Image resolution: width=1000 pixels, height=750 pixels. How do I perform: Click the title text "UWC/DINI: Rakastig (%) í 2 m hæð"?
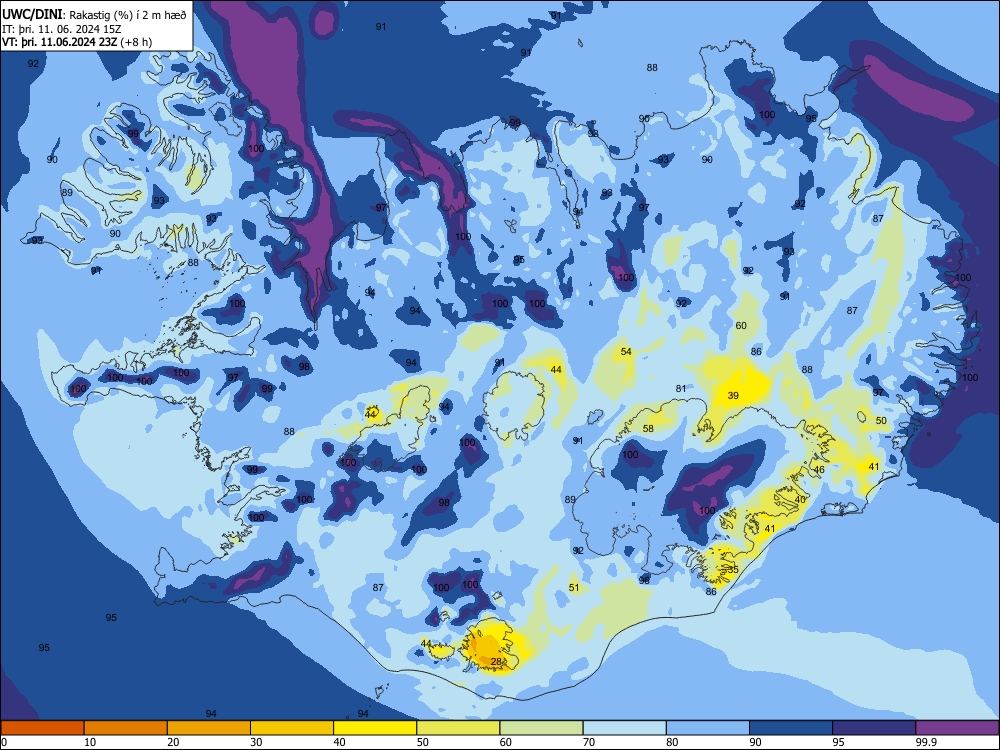tap(94, 15)
